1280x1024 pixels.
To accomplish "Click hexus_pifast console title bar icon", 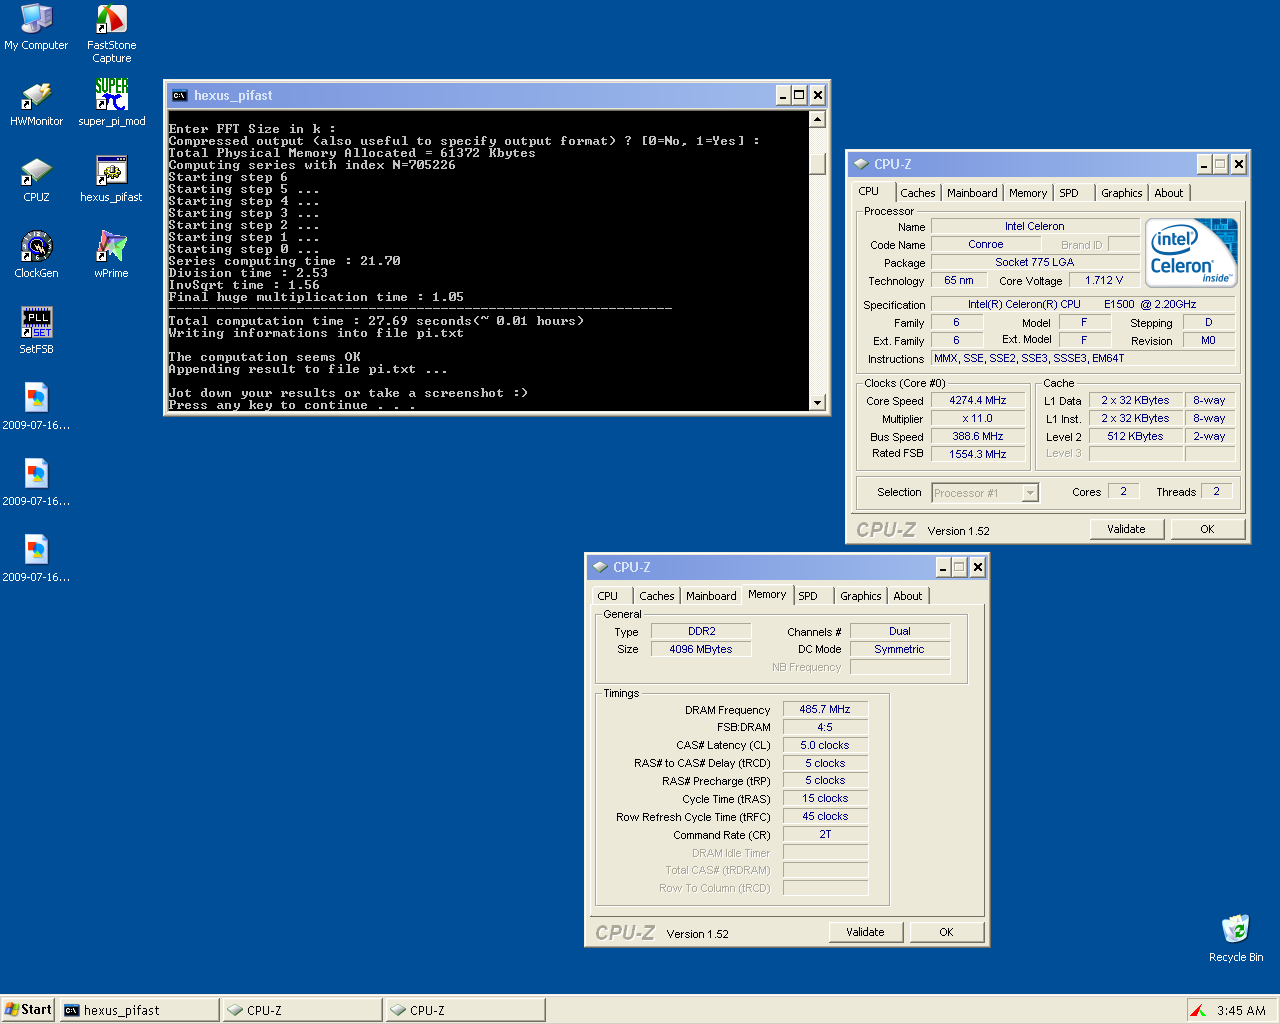I will [x=180, y=96].
